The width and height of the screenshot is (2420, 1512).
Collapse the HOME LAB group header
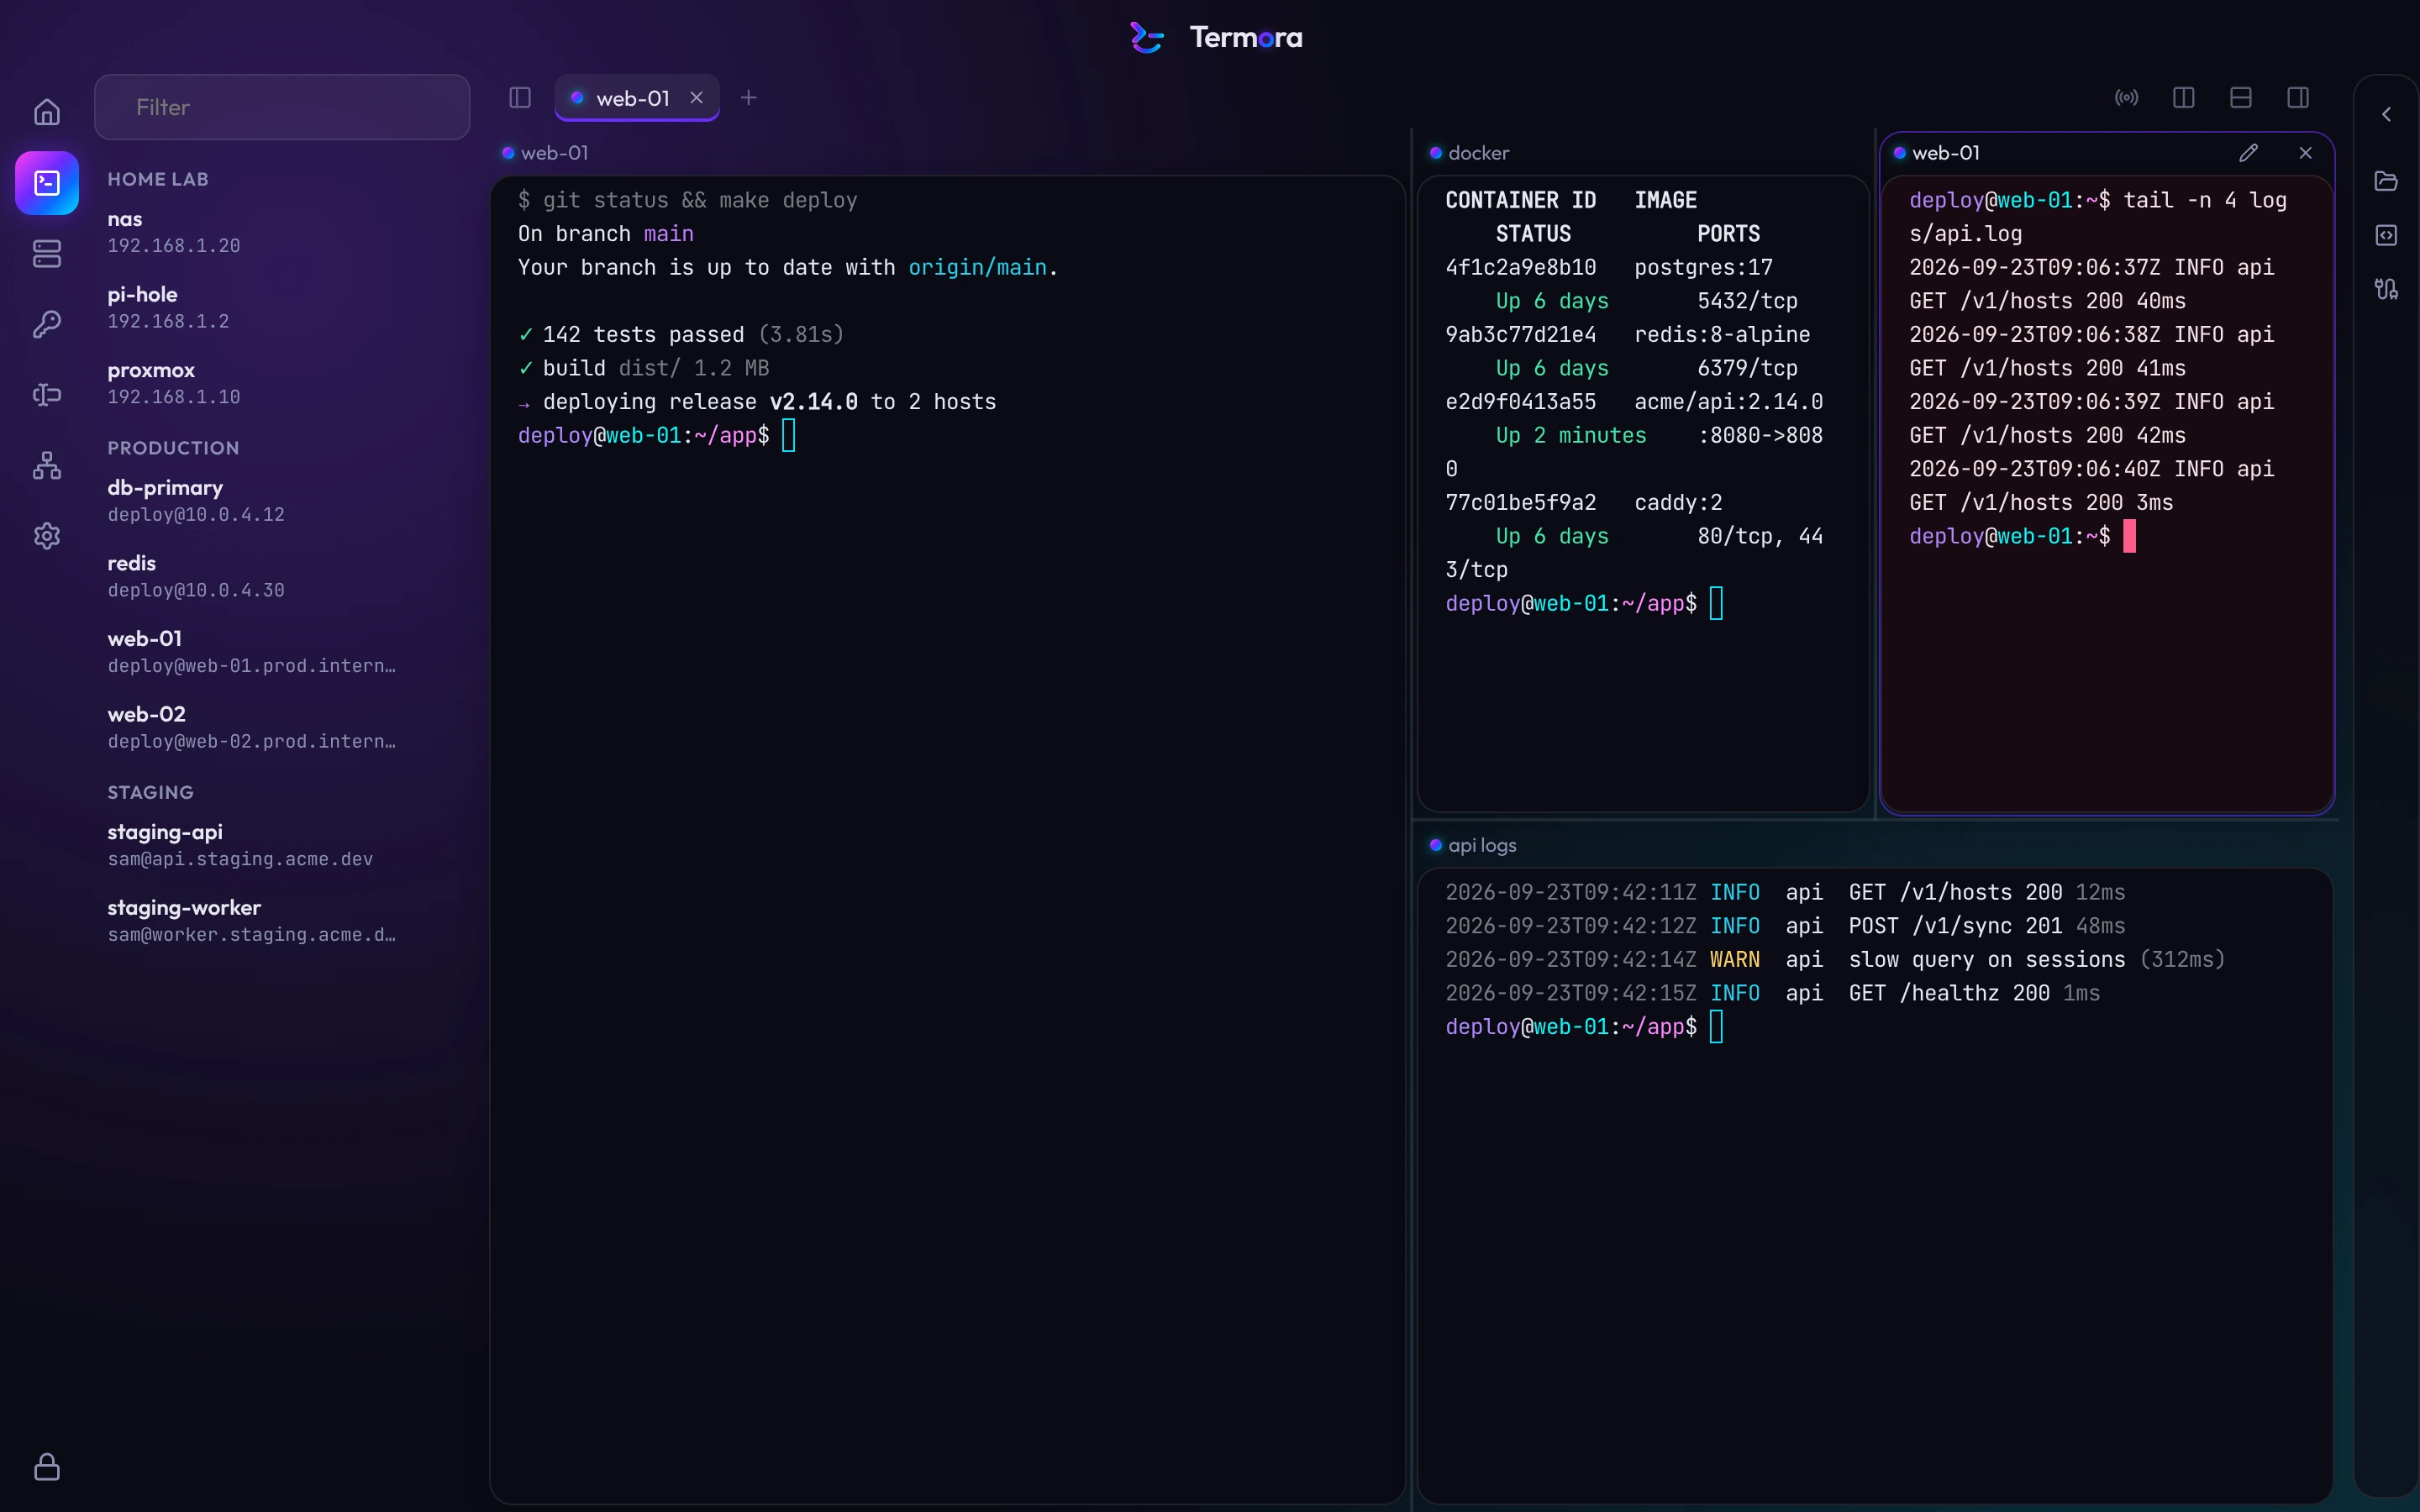point(158,179)
